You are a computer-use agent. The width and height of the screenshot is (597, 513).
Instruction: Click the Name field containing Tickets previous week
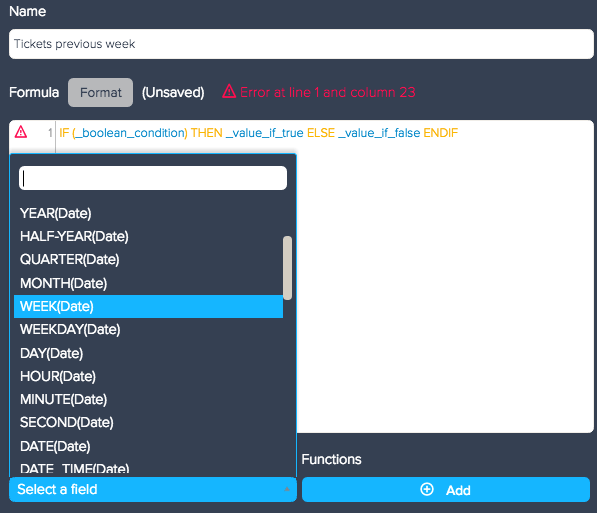pos(301,44)
